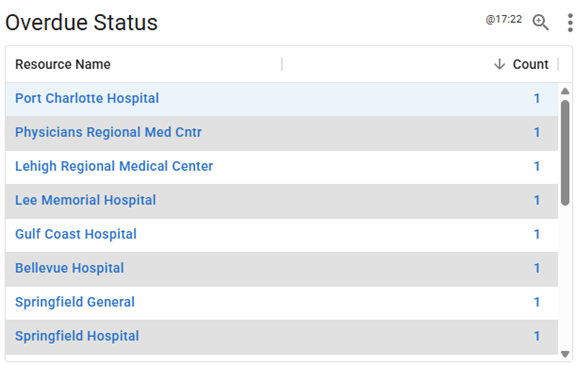Select Lehigh Regional Medical Center
576x366 pixels.
114,166
